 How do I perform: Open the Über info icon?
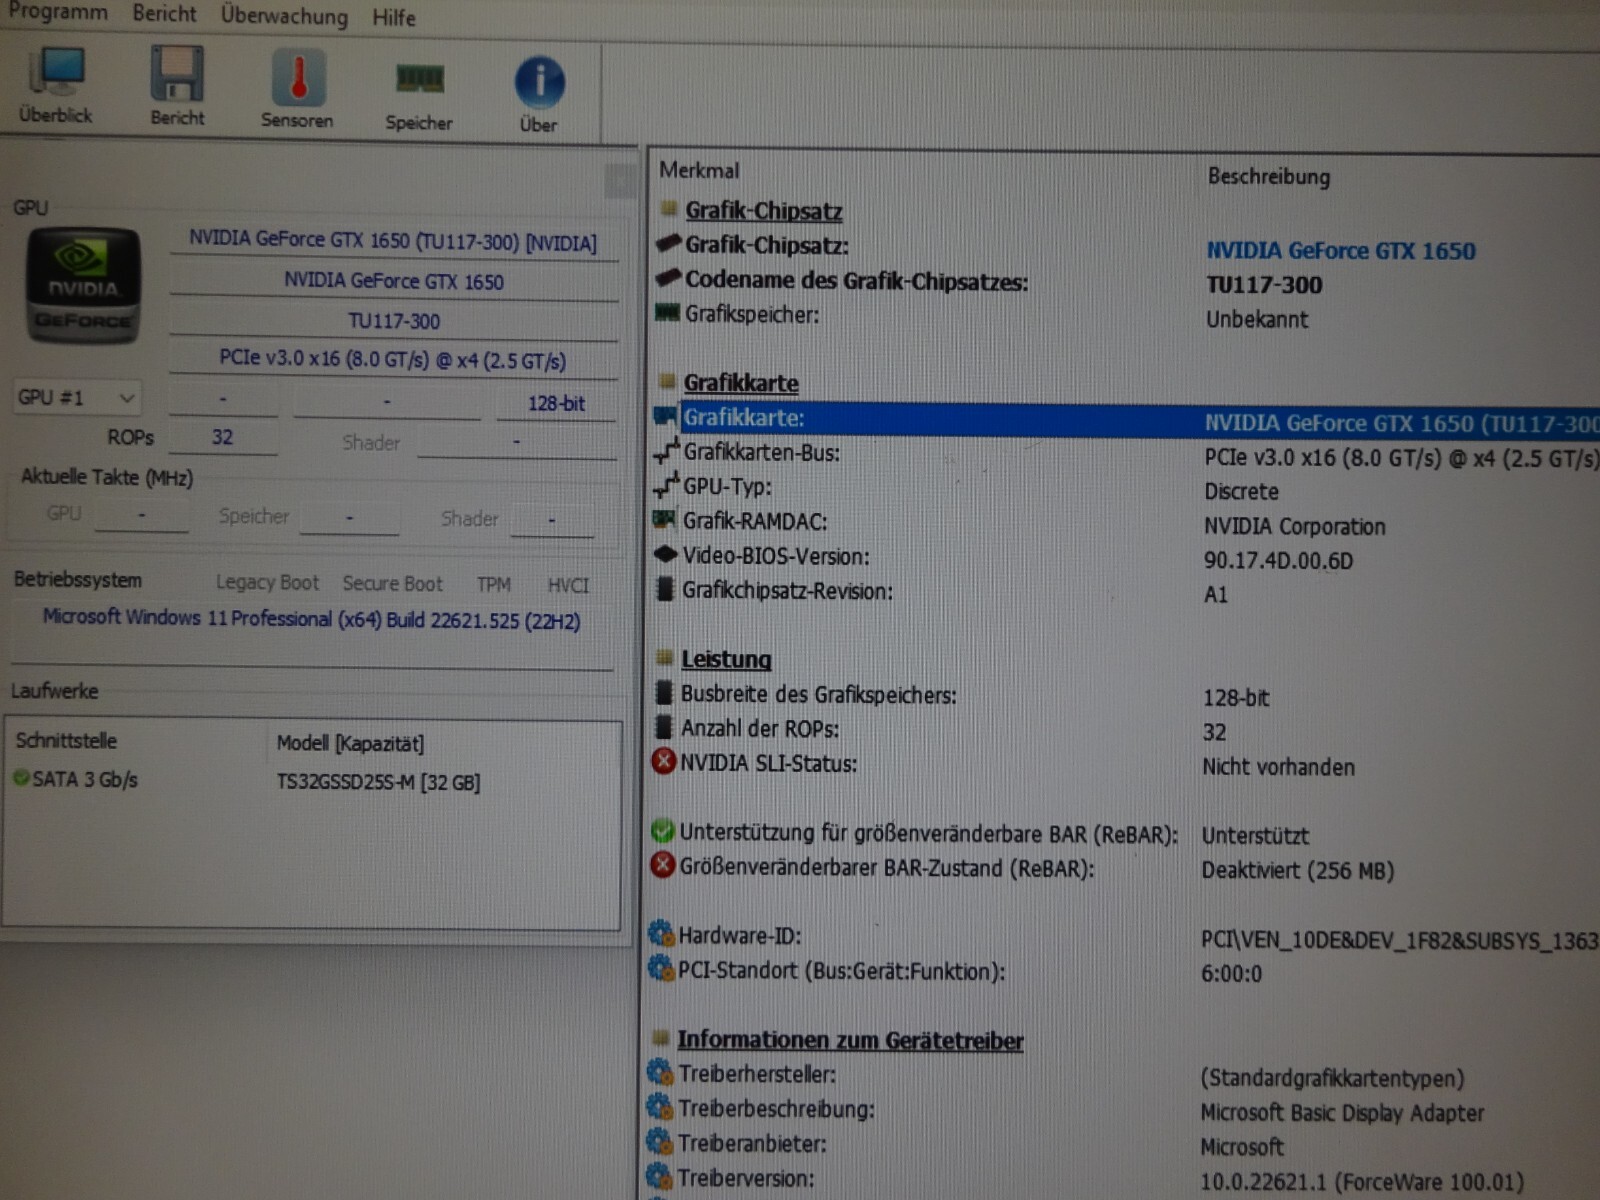coord(539,94)
